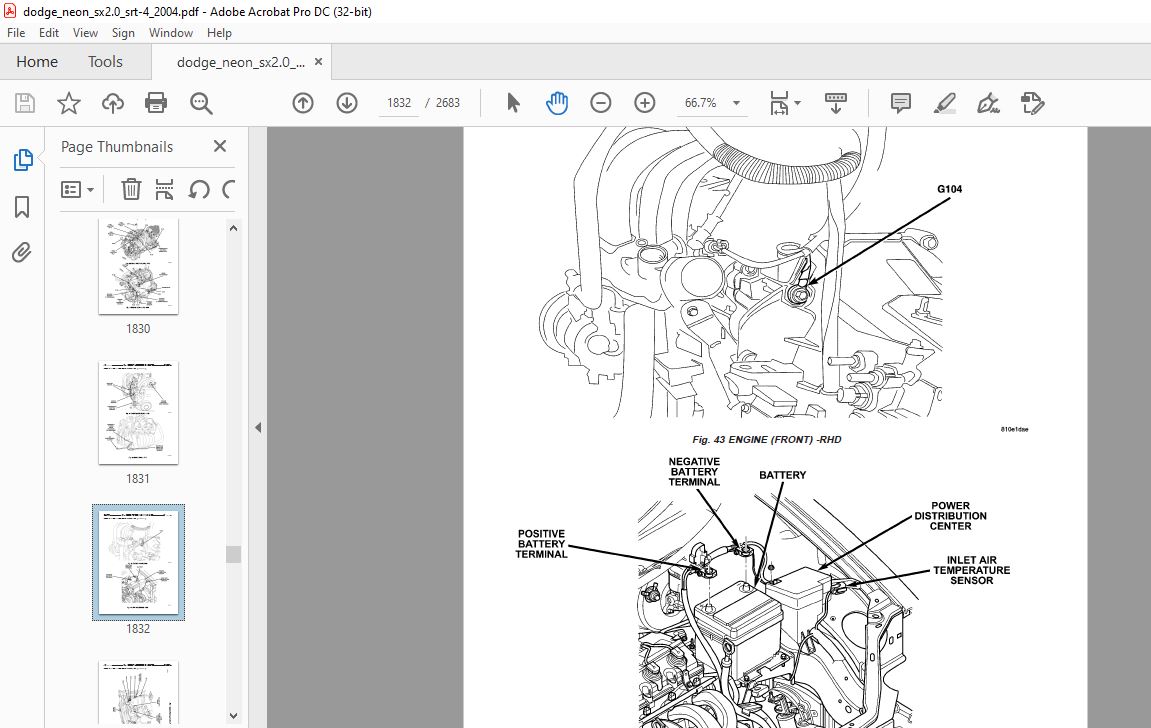Click the NEGATIVE BATTERY TERMINAL label

[694, 472]
